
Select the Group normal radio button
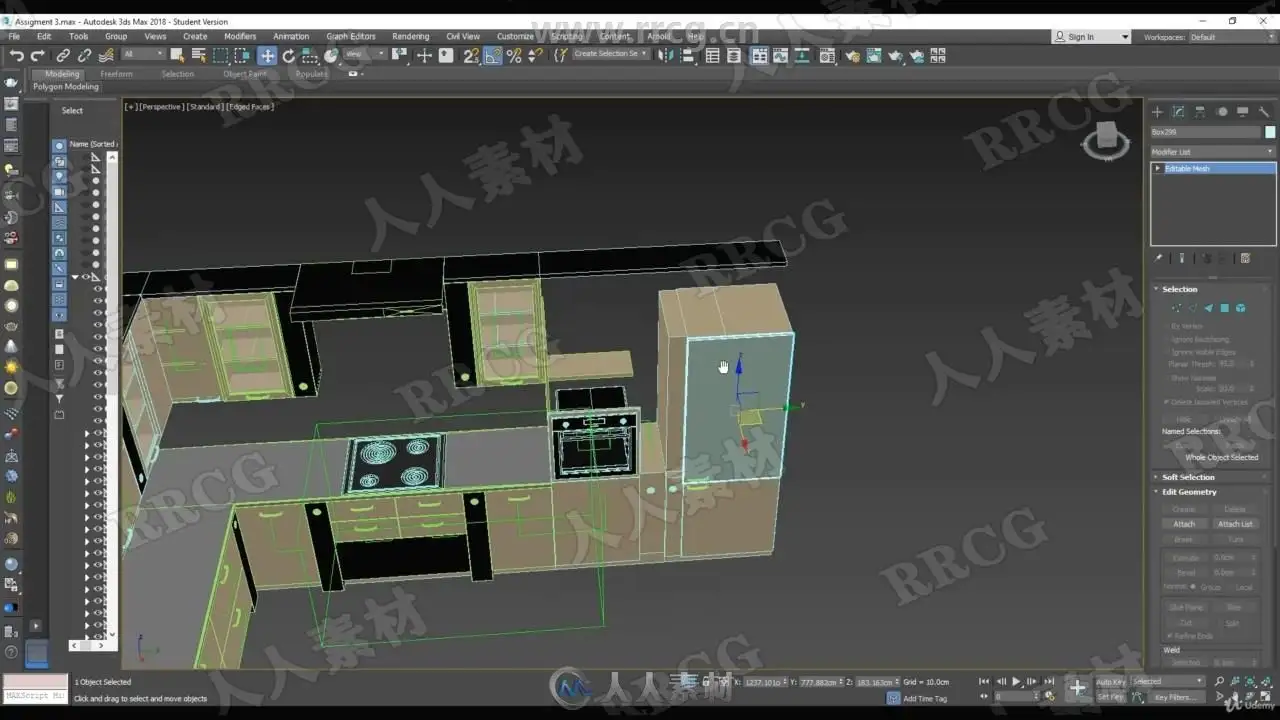[x=1194, y=587]
